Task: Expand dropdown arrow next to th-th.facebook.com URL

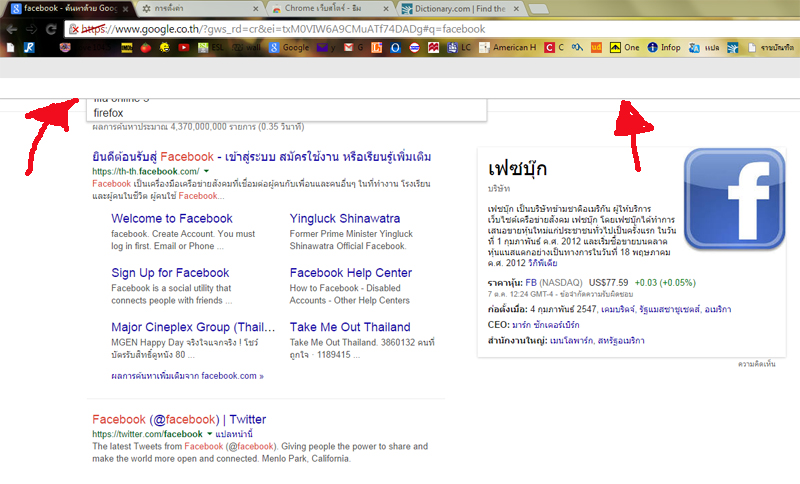Action: [x=206, y=171]
